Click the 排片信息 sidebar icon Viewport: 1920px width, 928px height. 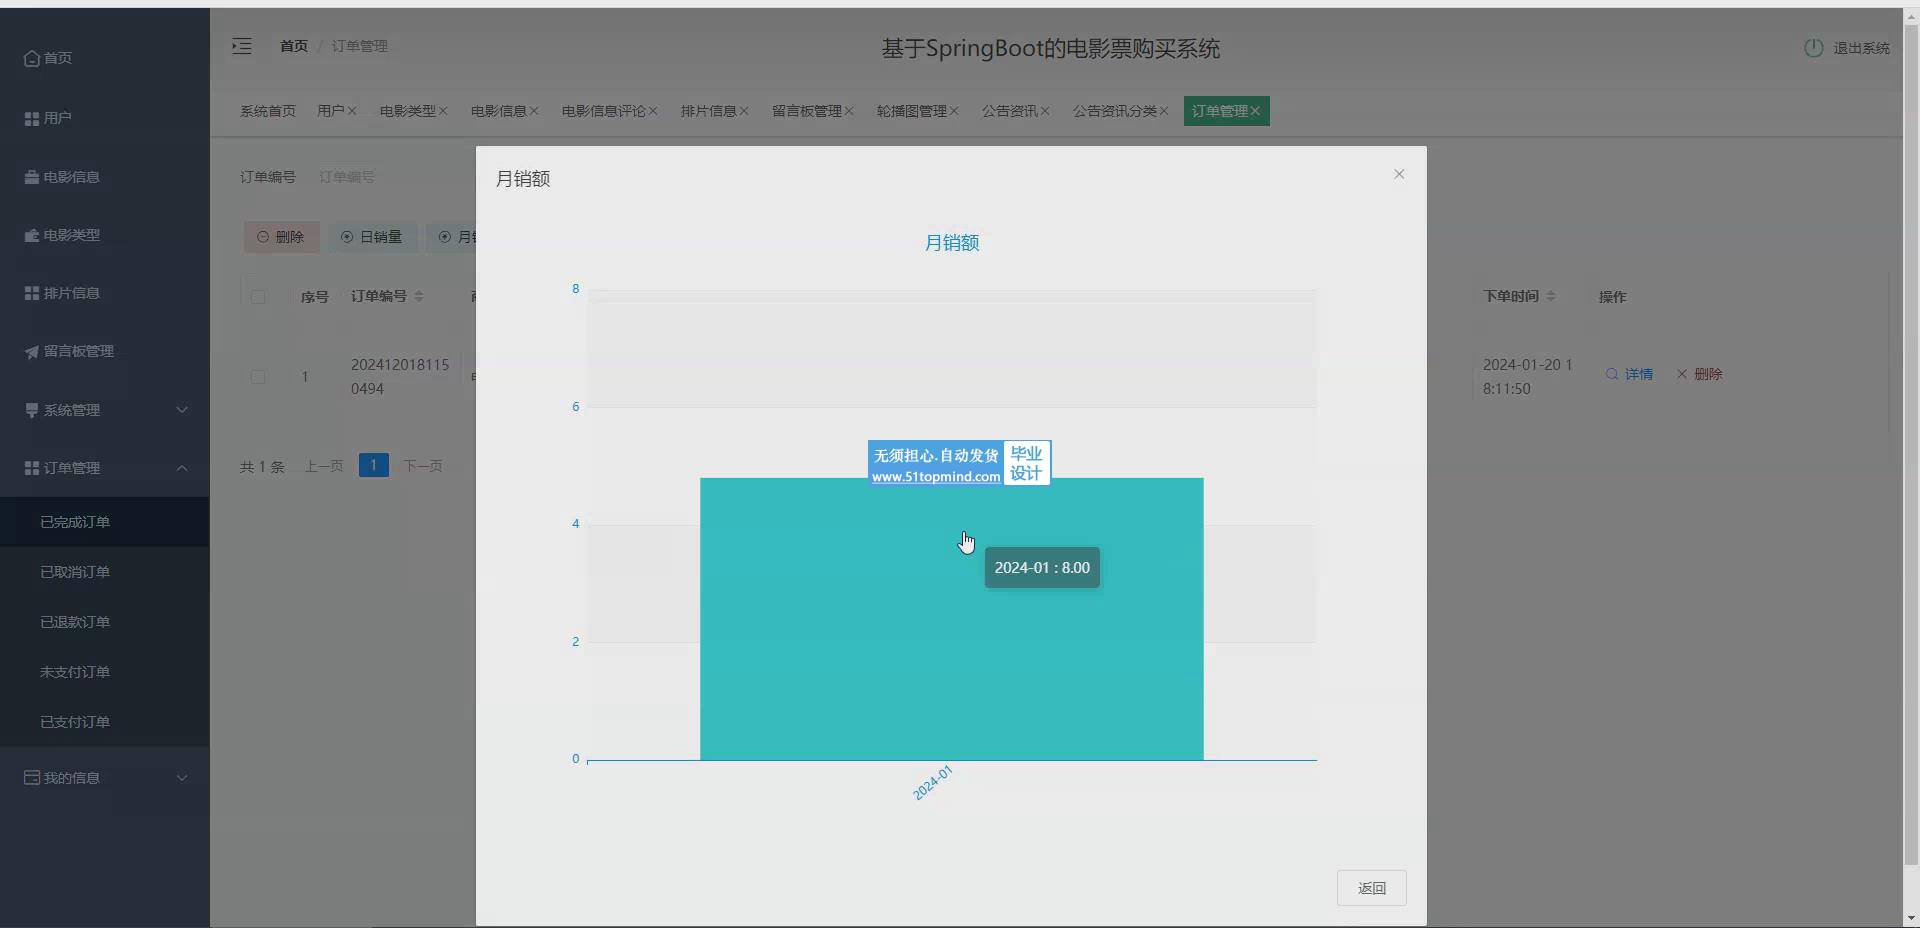point(32,293)
